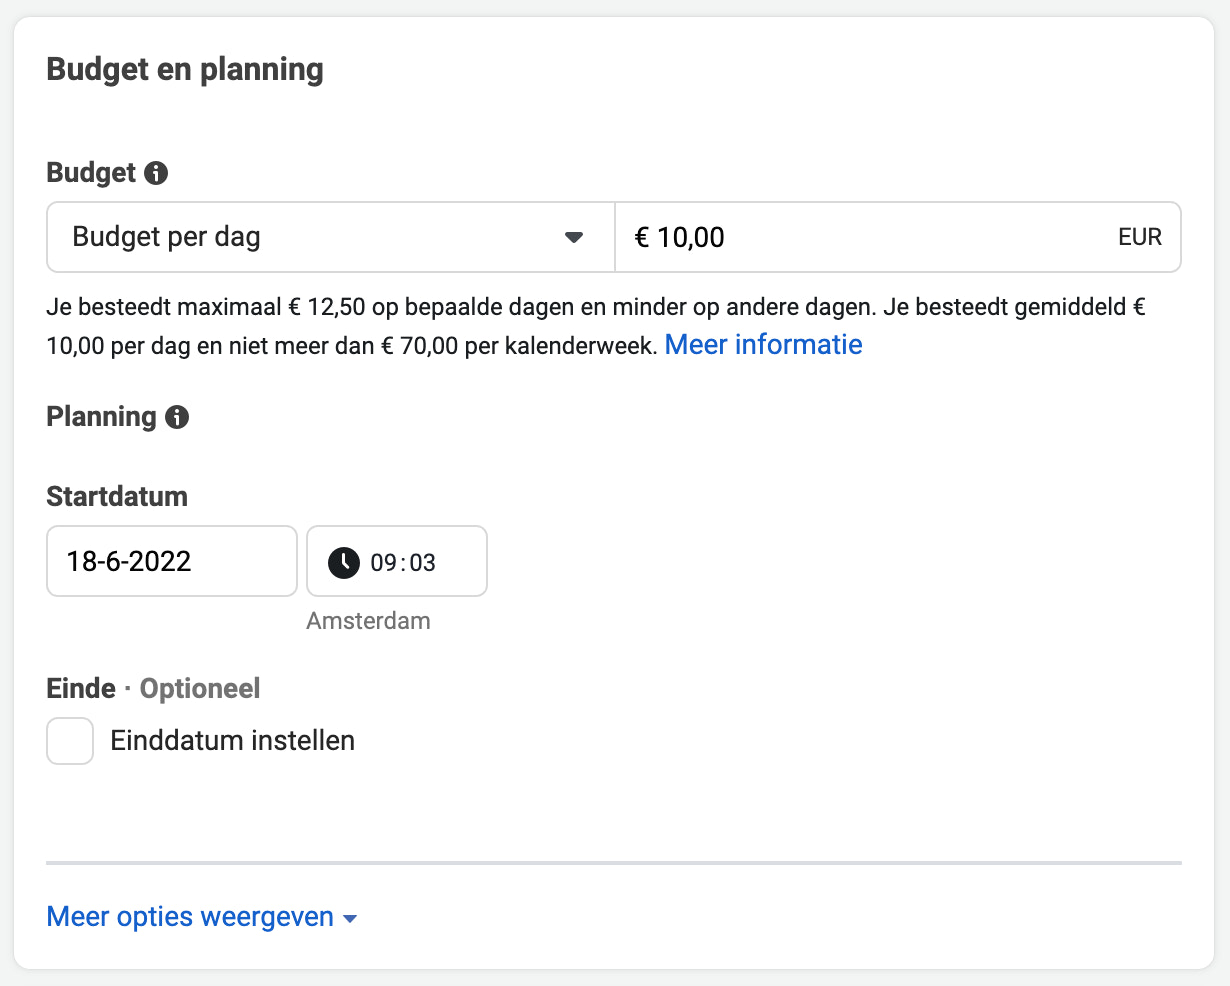Viewport: 1230px width, 986px height.
Task: Click the chevron next to Meer opties weergeven
Action: point(350,917)
